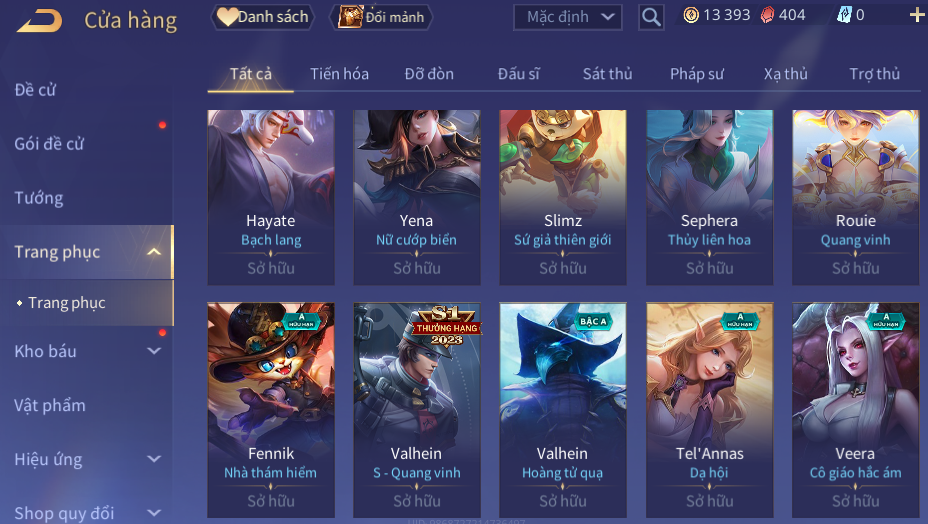The height and width of the screenshot is (524, 928).
Task: Switch to the Sát thủ tab
Action: coord(607,74)
